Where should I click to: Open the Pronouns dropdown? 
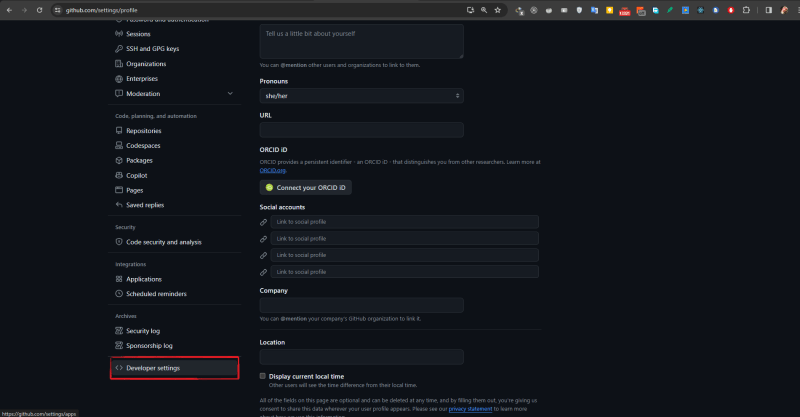tap(361, 95)
